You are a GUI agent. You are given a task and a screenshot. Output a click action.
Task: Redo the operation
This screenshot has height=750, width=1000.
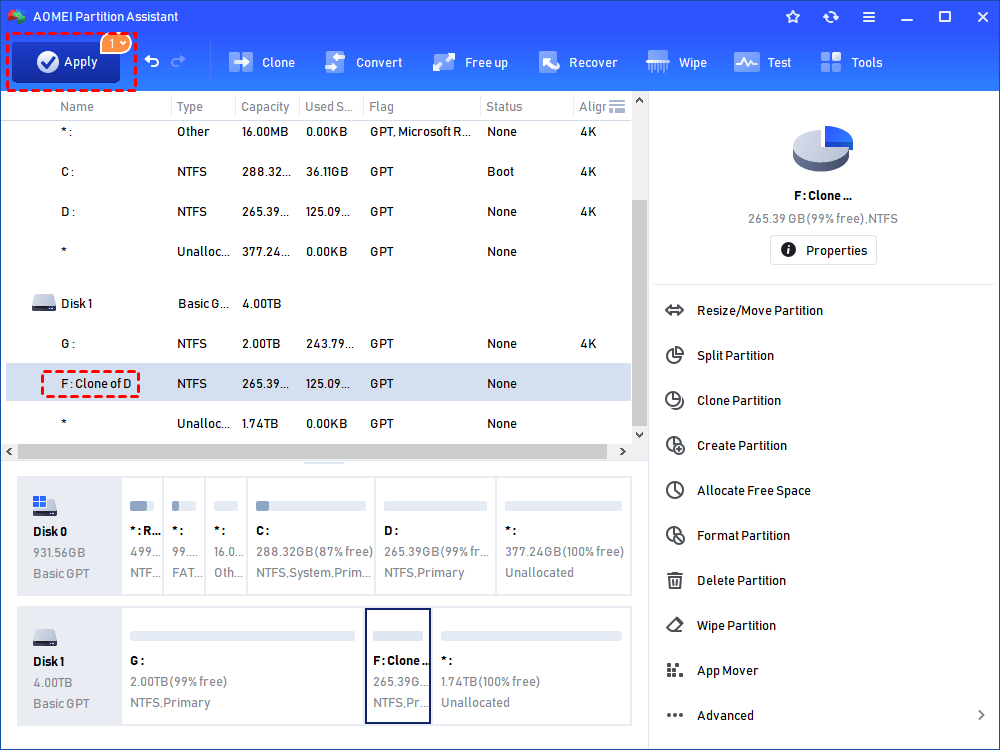pos(179,61)
